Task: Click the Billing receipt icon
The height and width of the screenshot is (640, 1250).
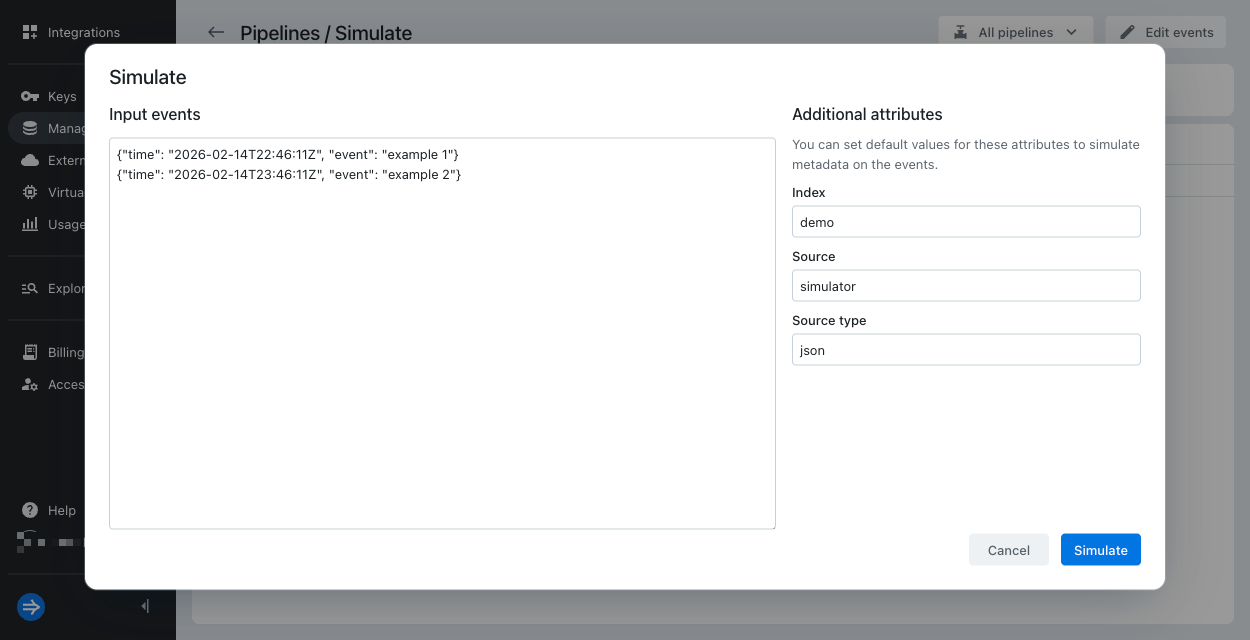Action: [30, 352]
